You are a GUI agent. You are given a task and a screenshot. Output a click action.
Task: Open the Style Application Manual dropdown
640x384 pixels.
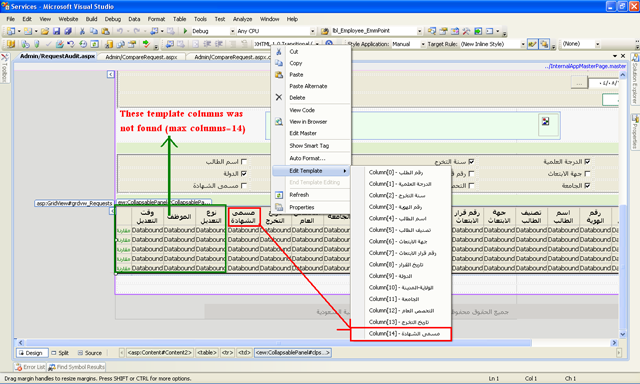[422, 44]
